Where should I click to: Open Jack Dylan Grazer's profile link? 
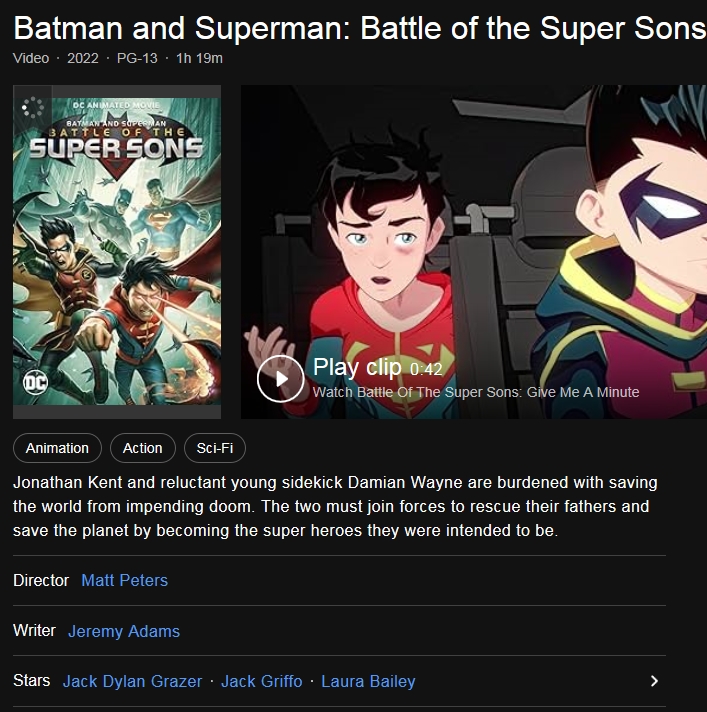[x=132, y=681]
